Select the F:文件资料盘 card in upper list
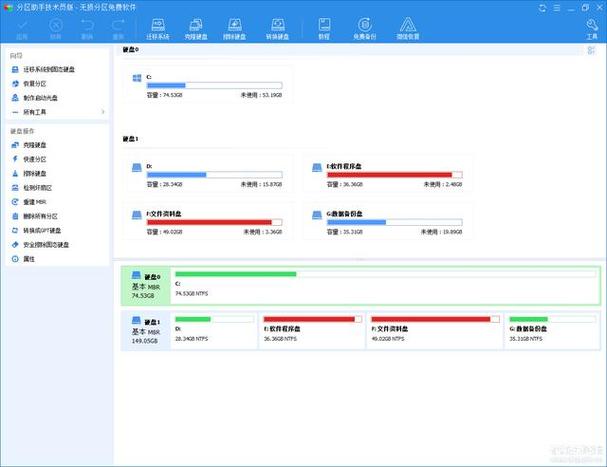The image size is (607, 467). click(x=207, y=221)
